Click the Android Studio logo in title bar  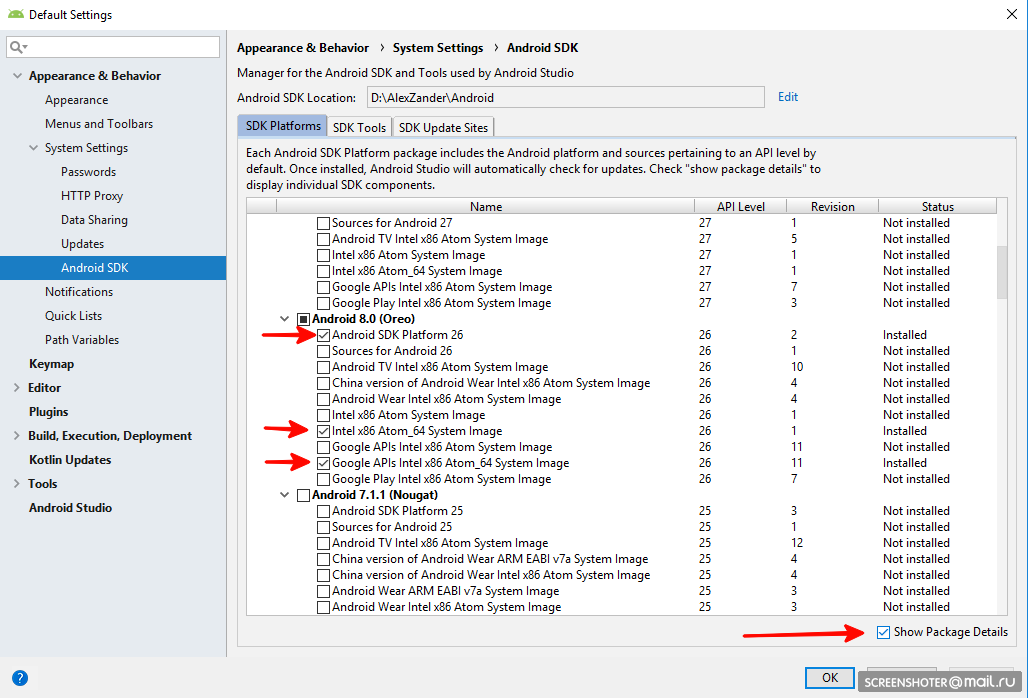(x=16, y=14)
